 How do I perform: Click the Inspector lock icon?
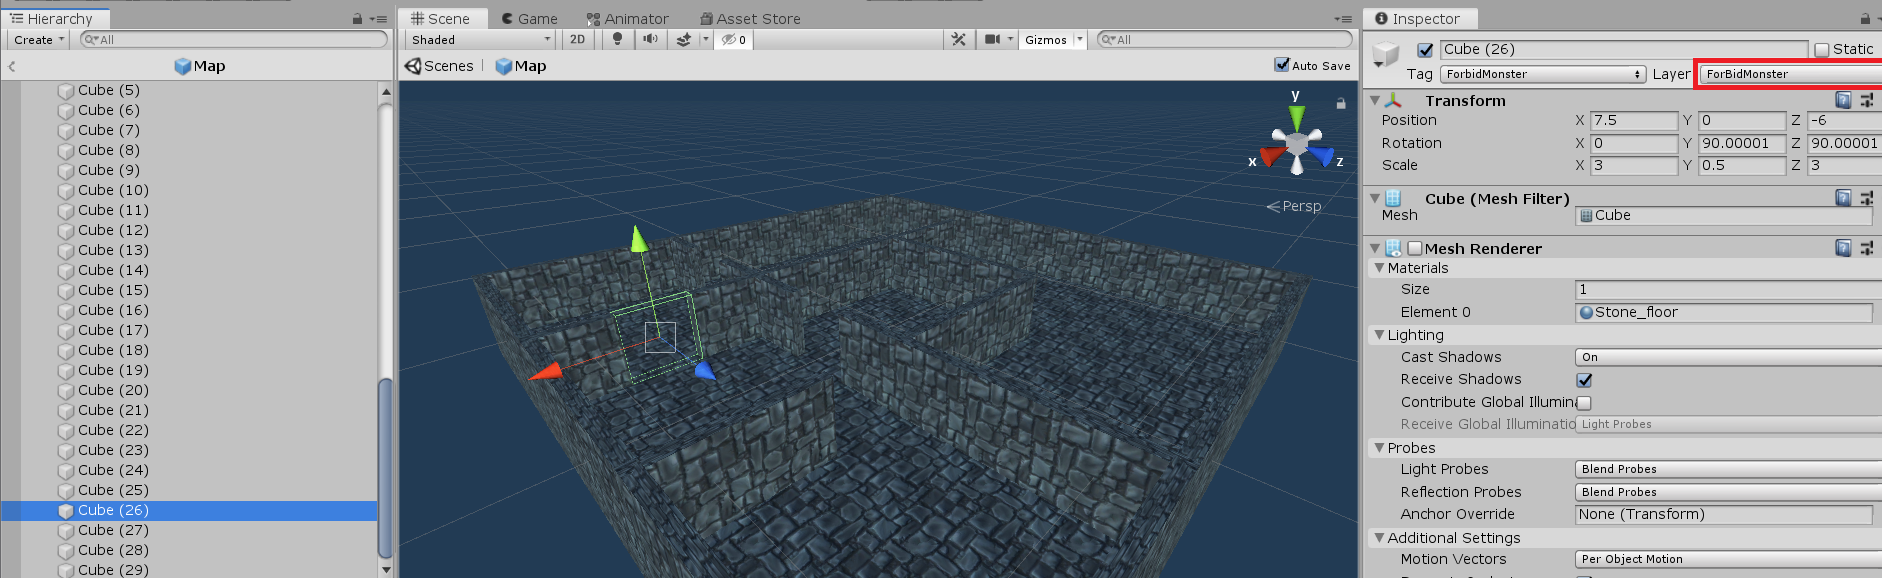click(1864, 18)
